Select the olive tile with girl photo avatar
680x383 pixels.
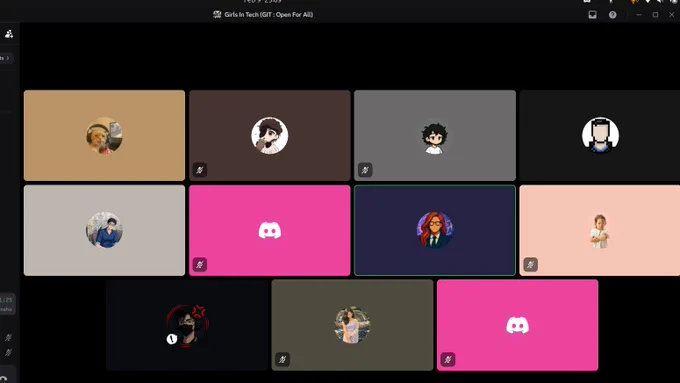pyautogui.click(x=352, y=325)
